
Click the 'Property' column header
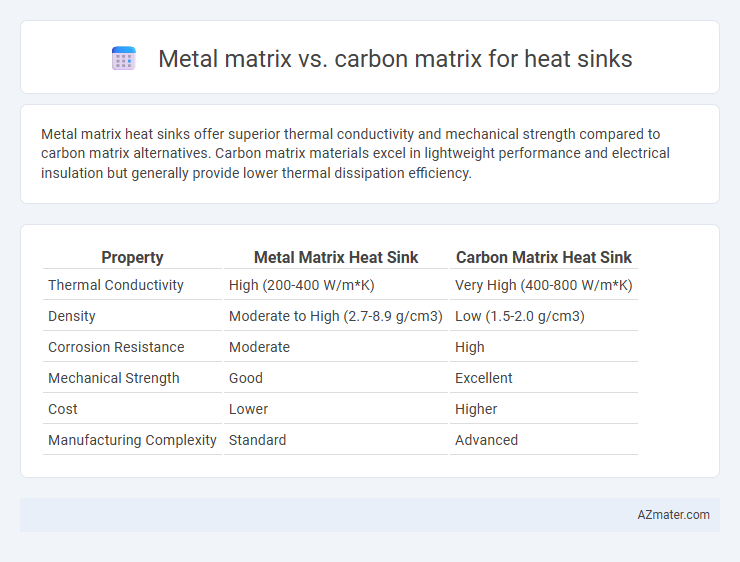(x=132, y=257)
